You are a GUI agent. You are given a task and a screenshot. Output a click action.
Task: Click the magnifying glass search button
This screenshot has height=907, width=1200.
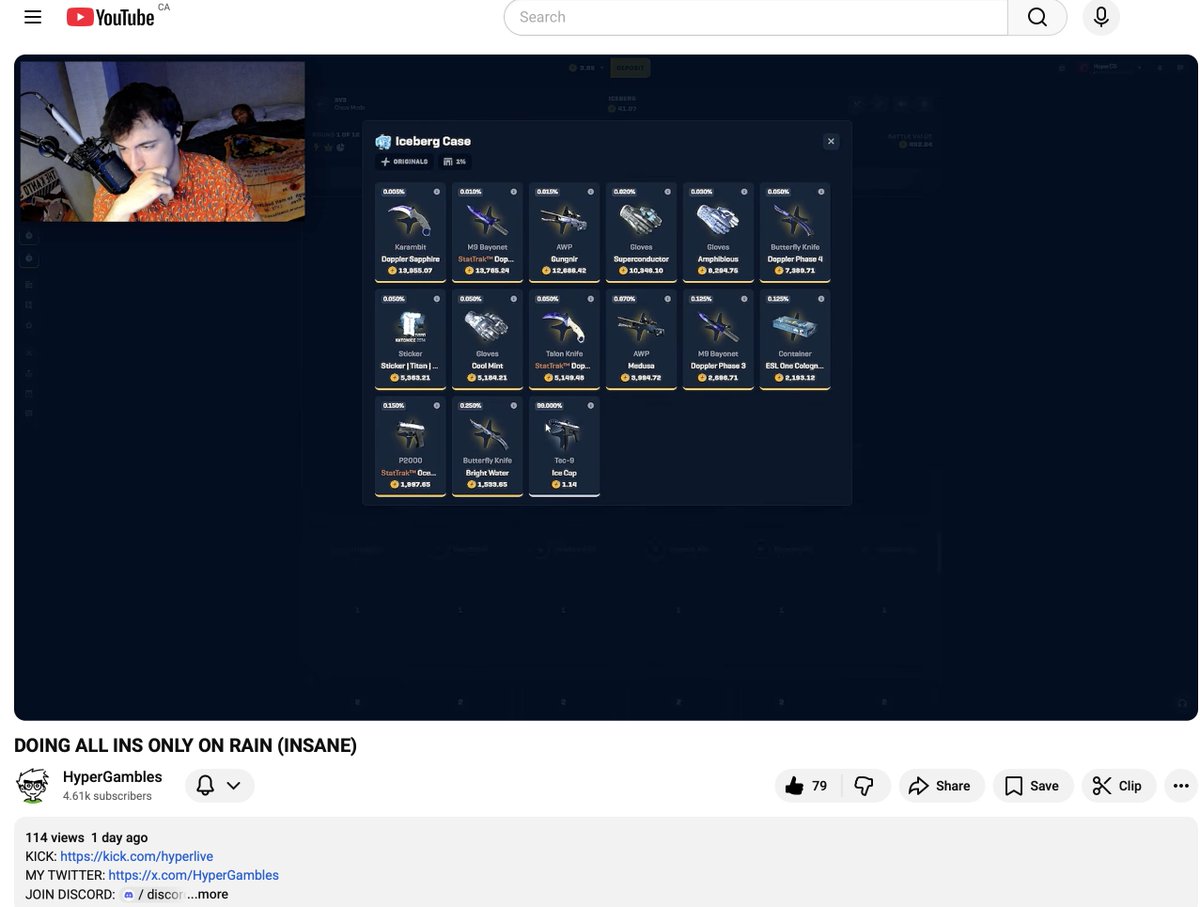[x=1037, y=17]
